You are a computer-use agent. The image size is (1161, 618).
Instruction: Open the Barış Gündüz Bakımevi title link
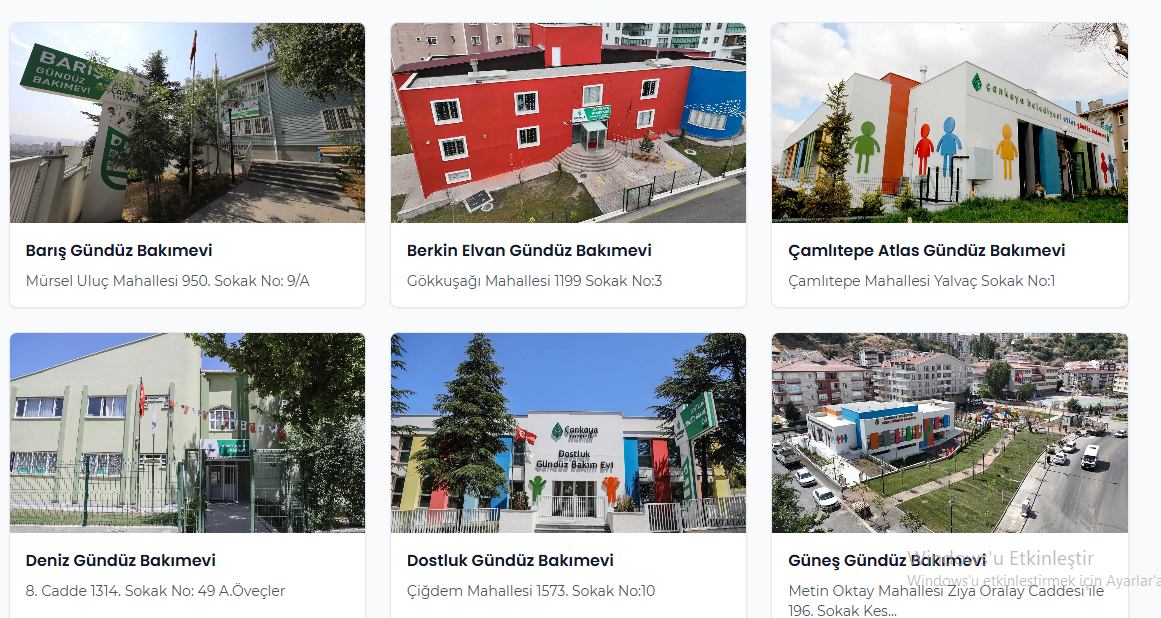119,251
